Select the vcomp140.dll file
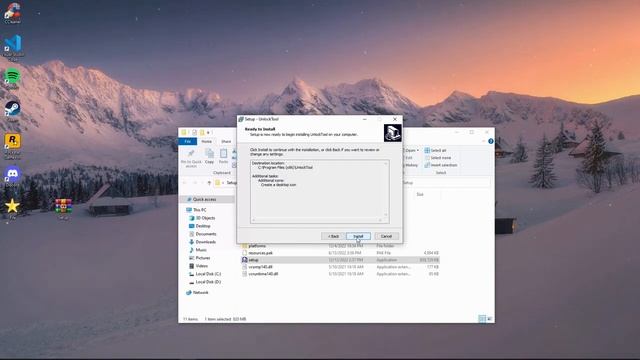Image resolution: width=640 pixels, height=360 pixels. [340, 267]
